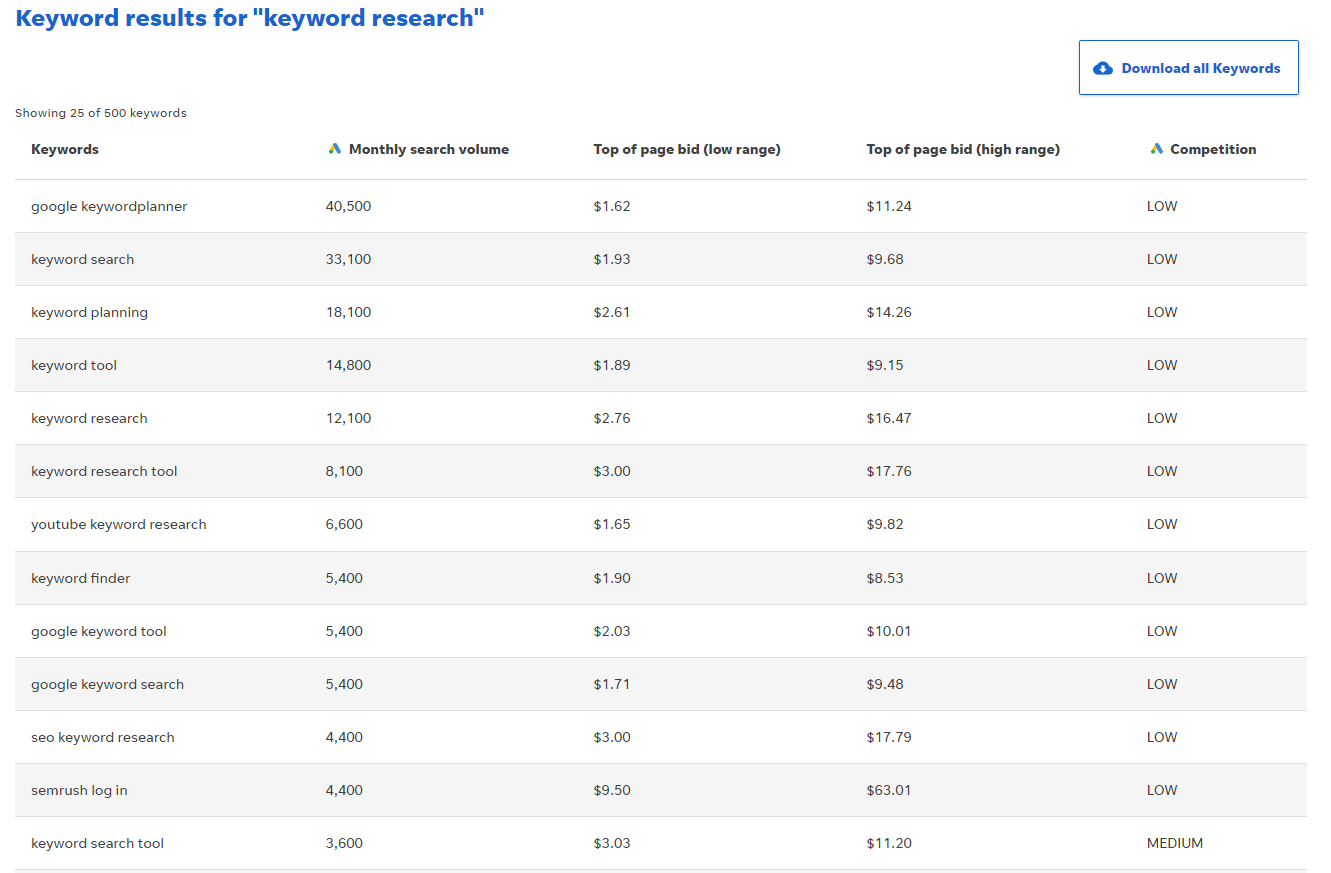This screenshot has height=873, width=1331.
Task: Click the $10.01 high range bid
Action: click(889, 631)
